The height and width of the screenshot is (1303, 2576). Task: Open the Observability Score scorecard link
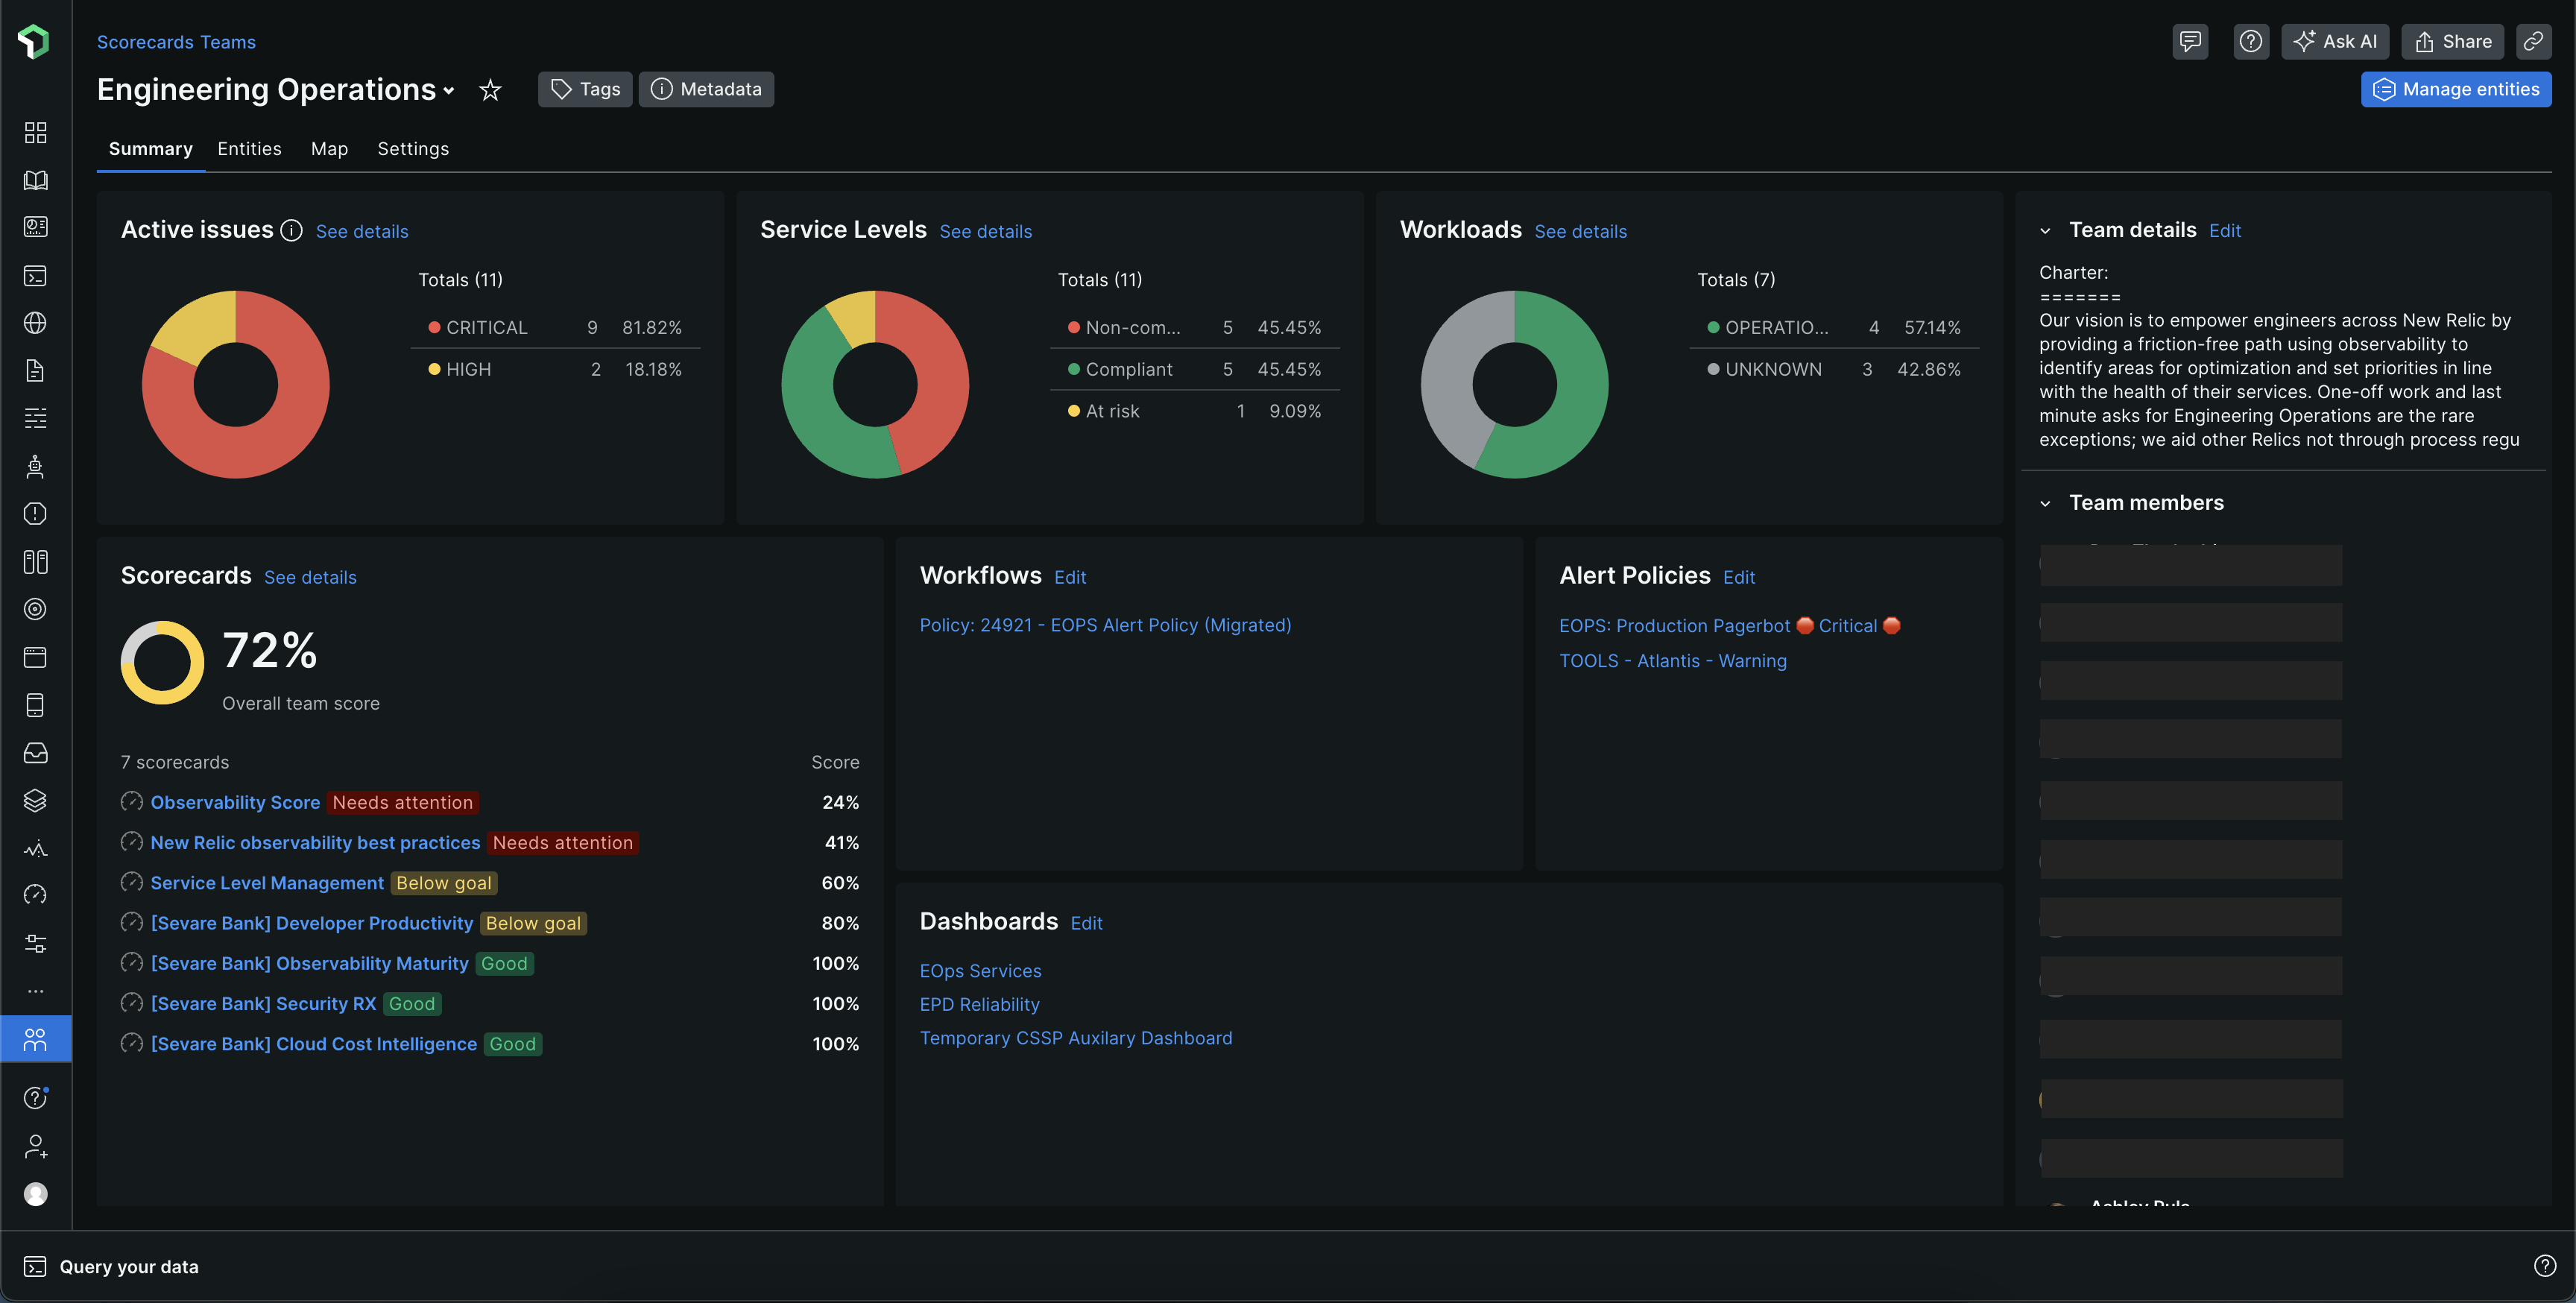point(235,802)
